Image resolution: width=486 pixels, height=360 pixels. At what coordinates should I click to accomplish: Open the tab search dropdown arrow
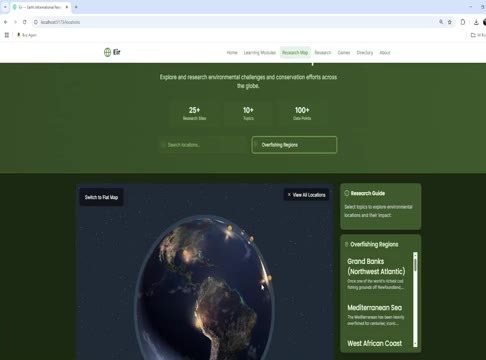coord(5,7)
